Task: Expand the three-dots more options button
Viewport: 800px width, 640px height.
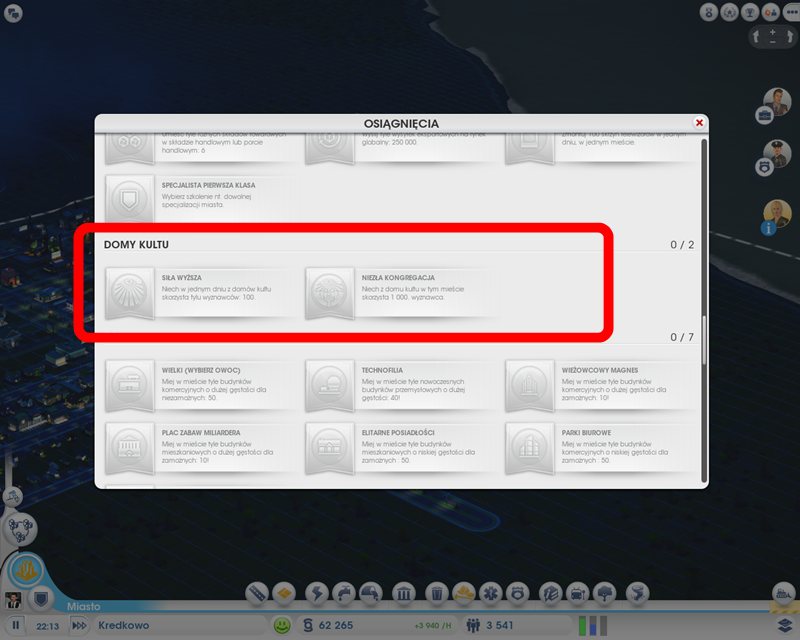Action: tap(789, 12)
